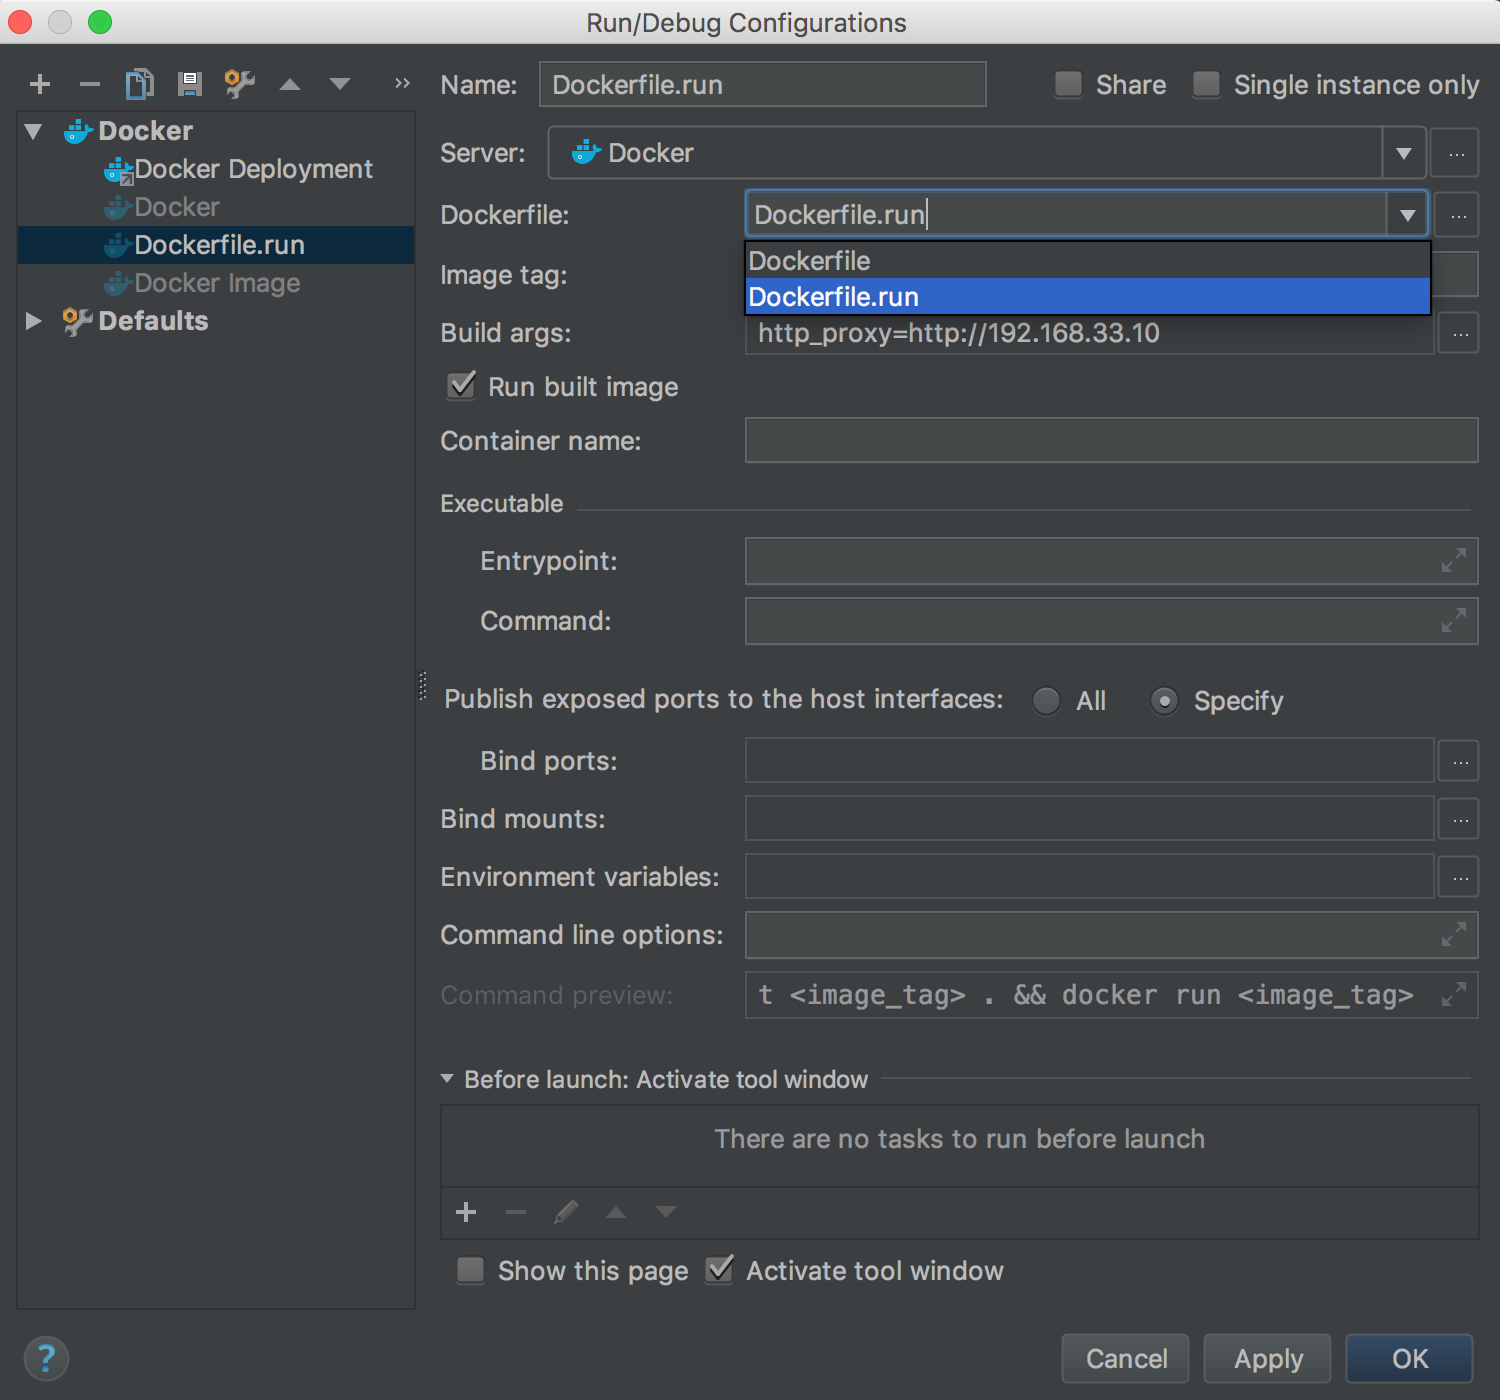Add new configuration with plus icon
Screen dimensions: 1500x1400
(40, 84)
